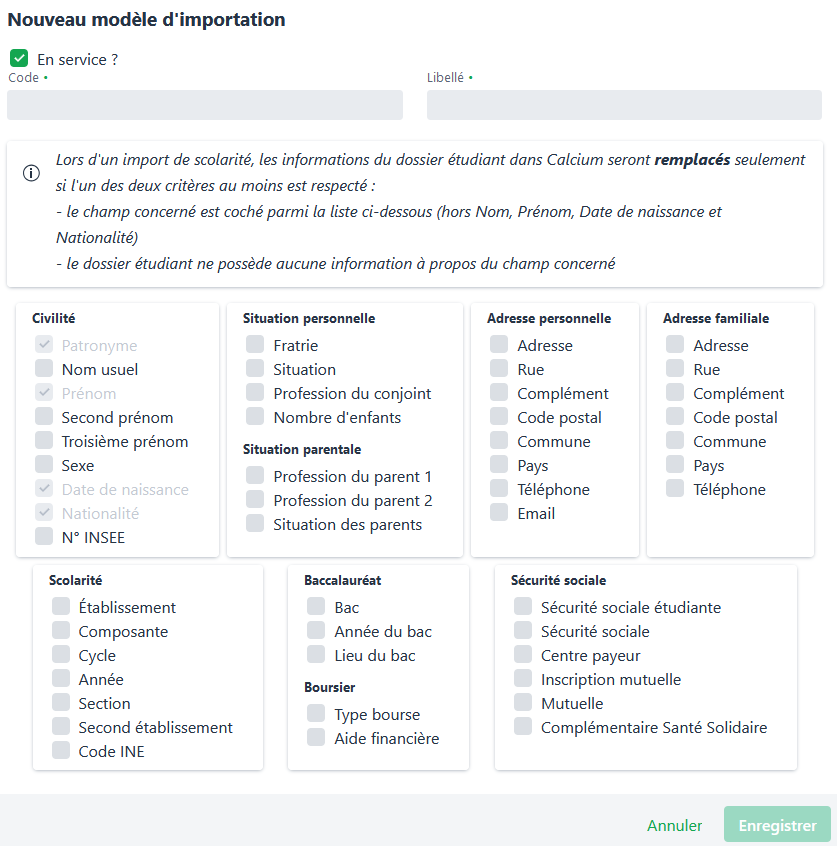
Task: Tick 'Code postal' under Adresse familiale
Action: [x=676, y=417]
